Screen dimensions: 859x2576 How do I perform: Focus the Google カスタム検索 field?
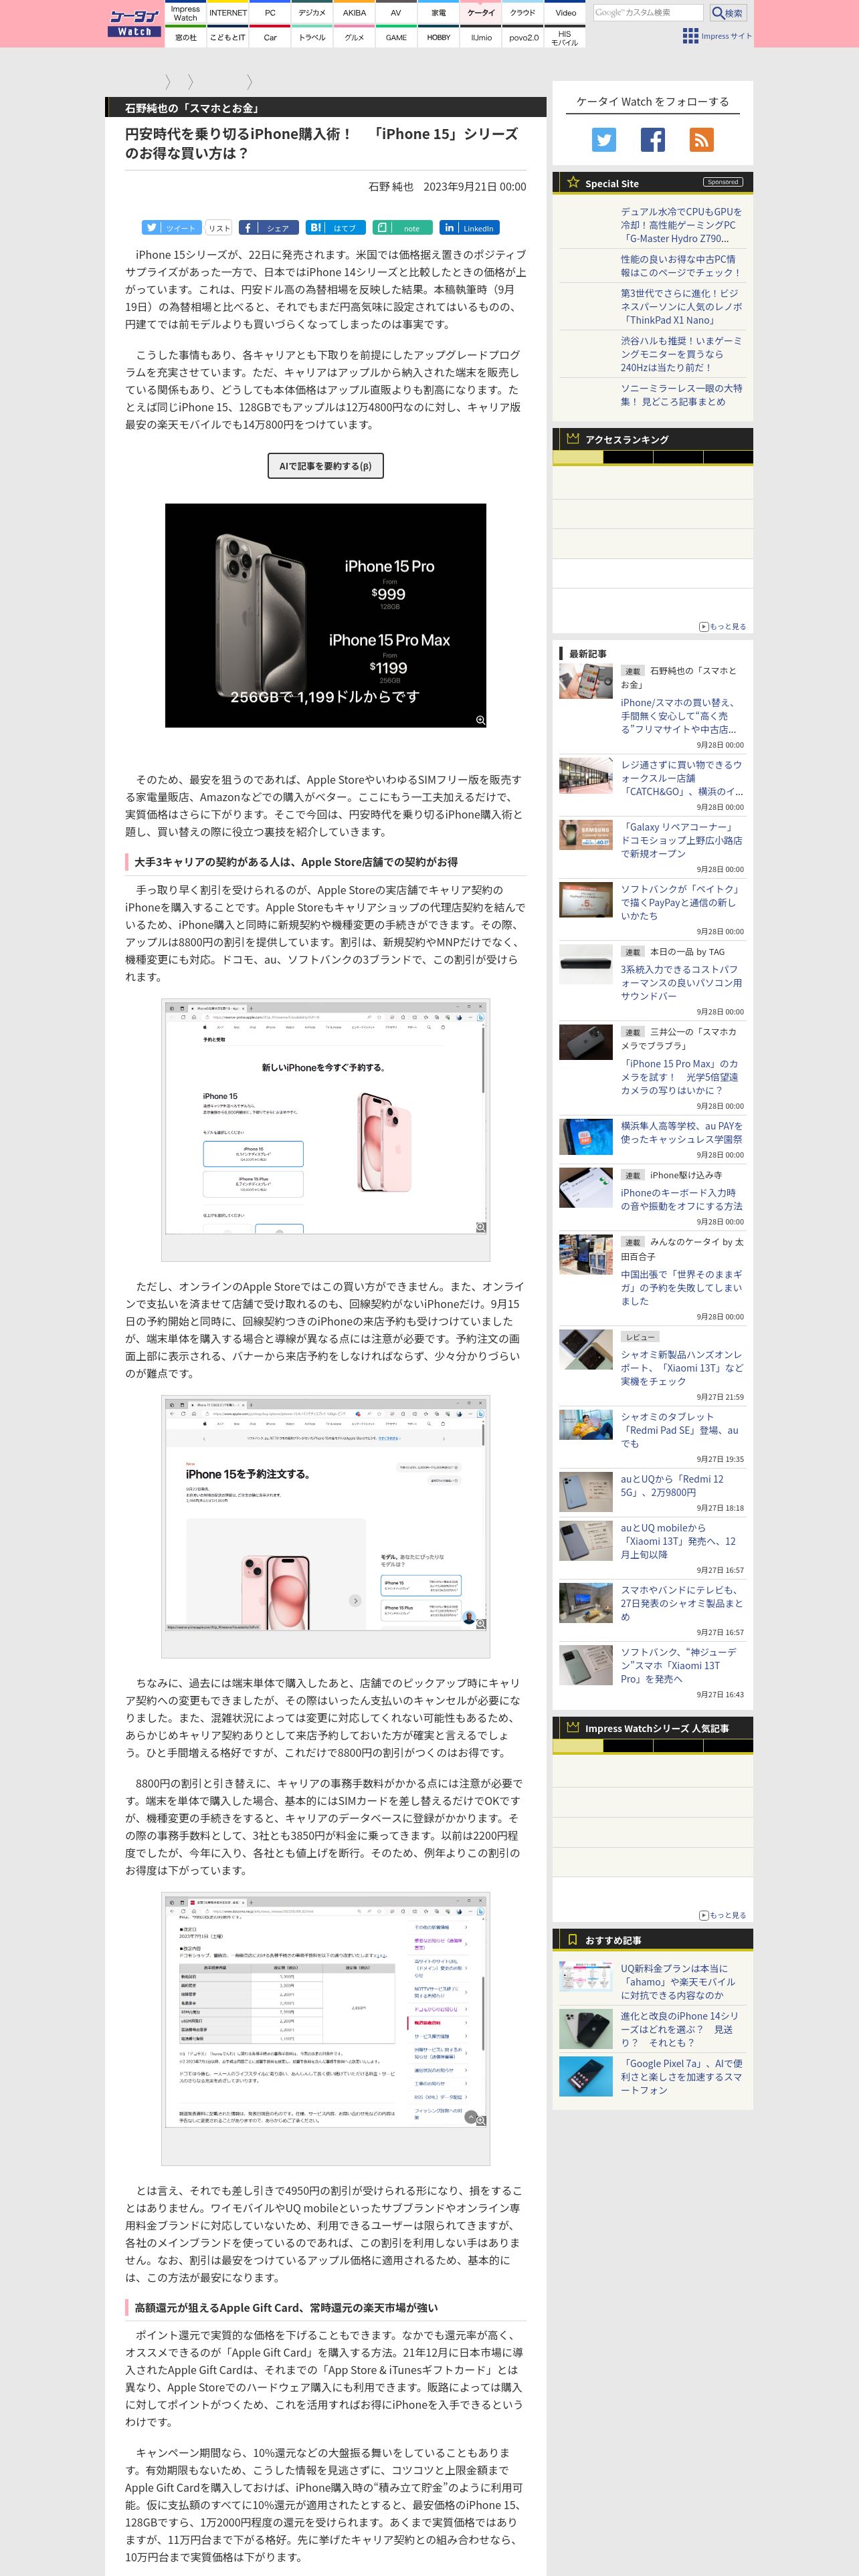tap(648, 13)
